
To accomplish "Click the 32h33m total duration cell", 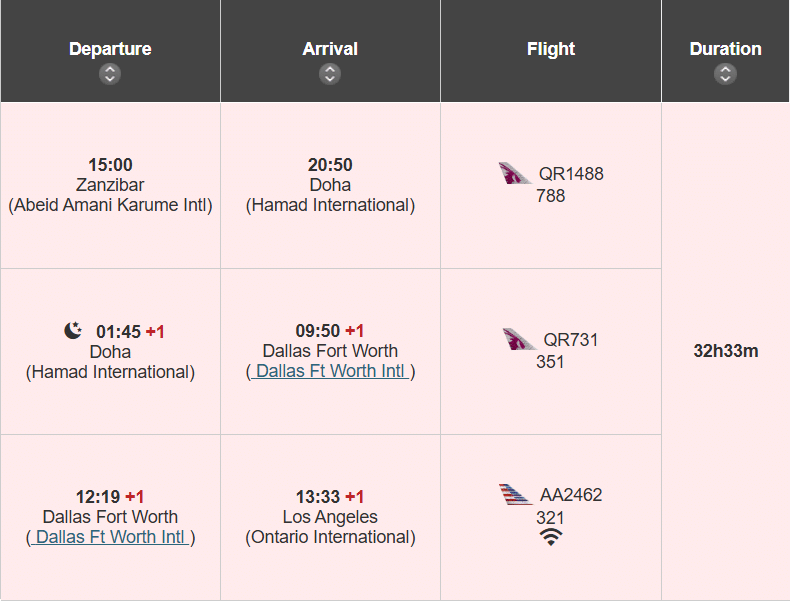I will pos(725,351).
